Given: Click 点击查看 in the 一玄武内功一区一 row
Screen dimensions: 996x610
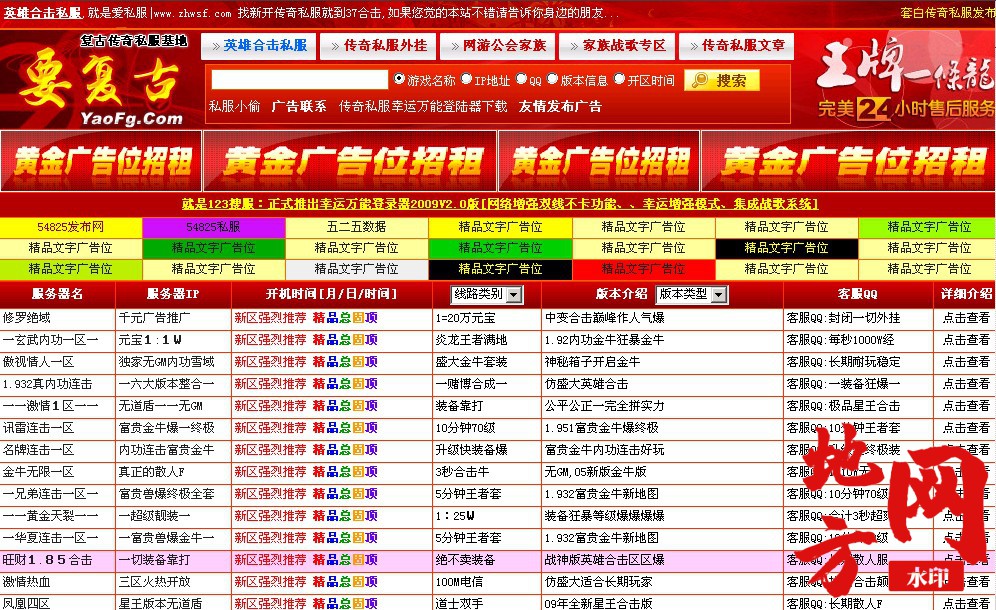Looking at the screenshot, I should 966,340.
